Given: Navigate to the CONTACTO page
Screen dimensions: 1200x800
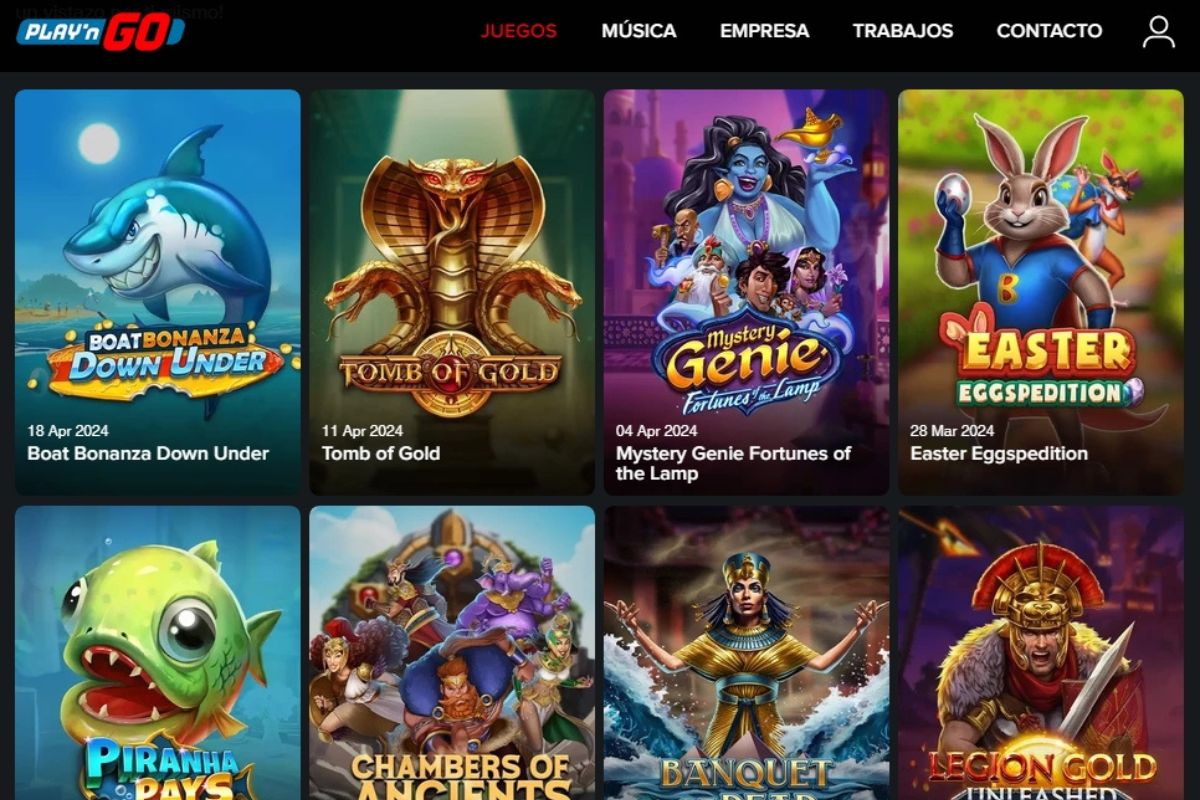Looking at the screenshot, I should coord(1049,31).
